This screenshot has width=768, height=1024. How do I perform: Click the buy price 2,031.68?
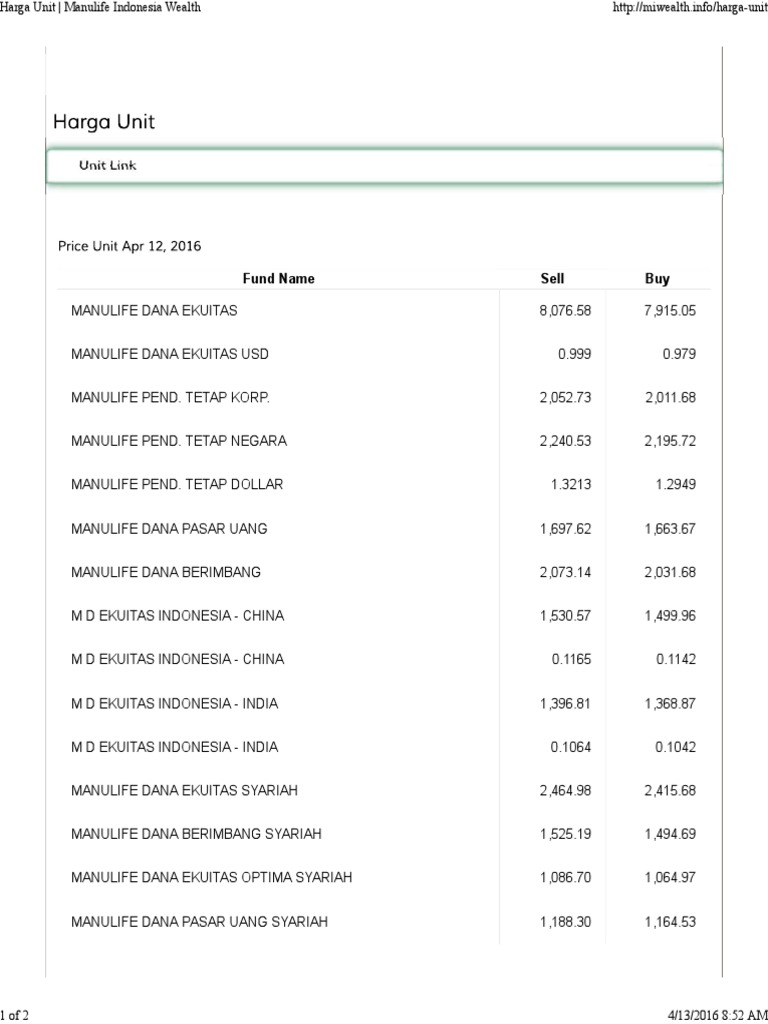(x=670, y=572)
